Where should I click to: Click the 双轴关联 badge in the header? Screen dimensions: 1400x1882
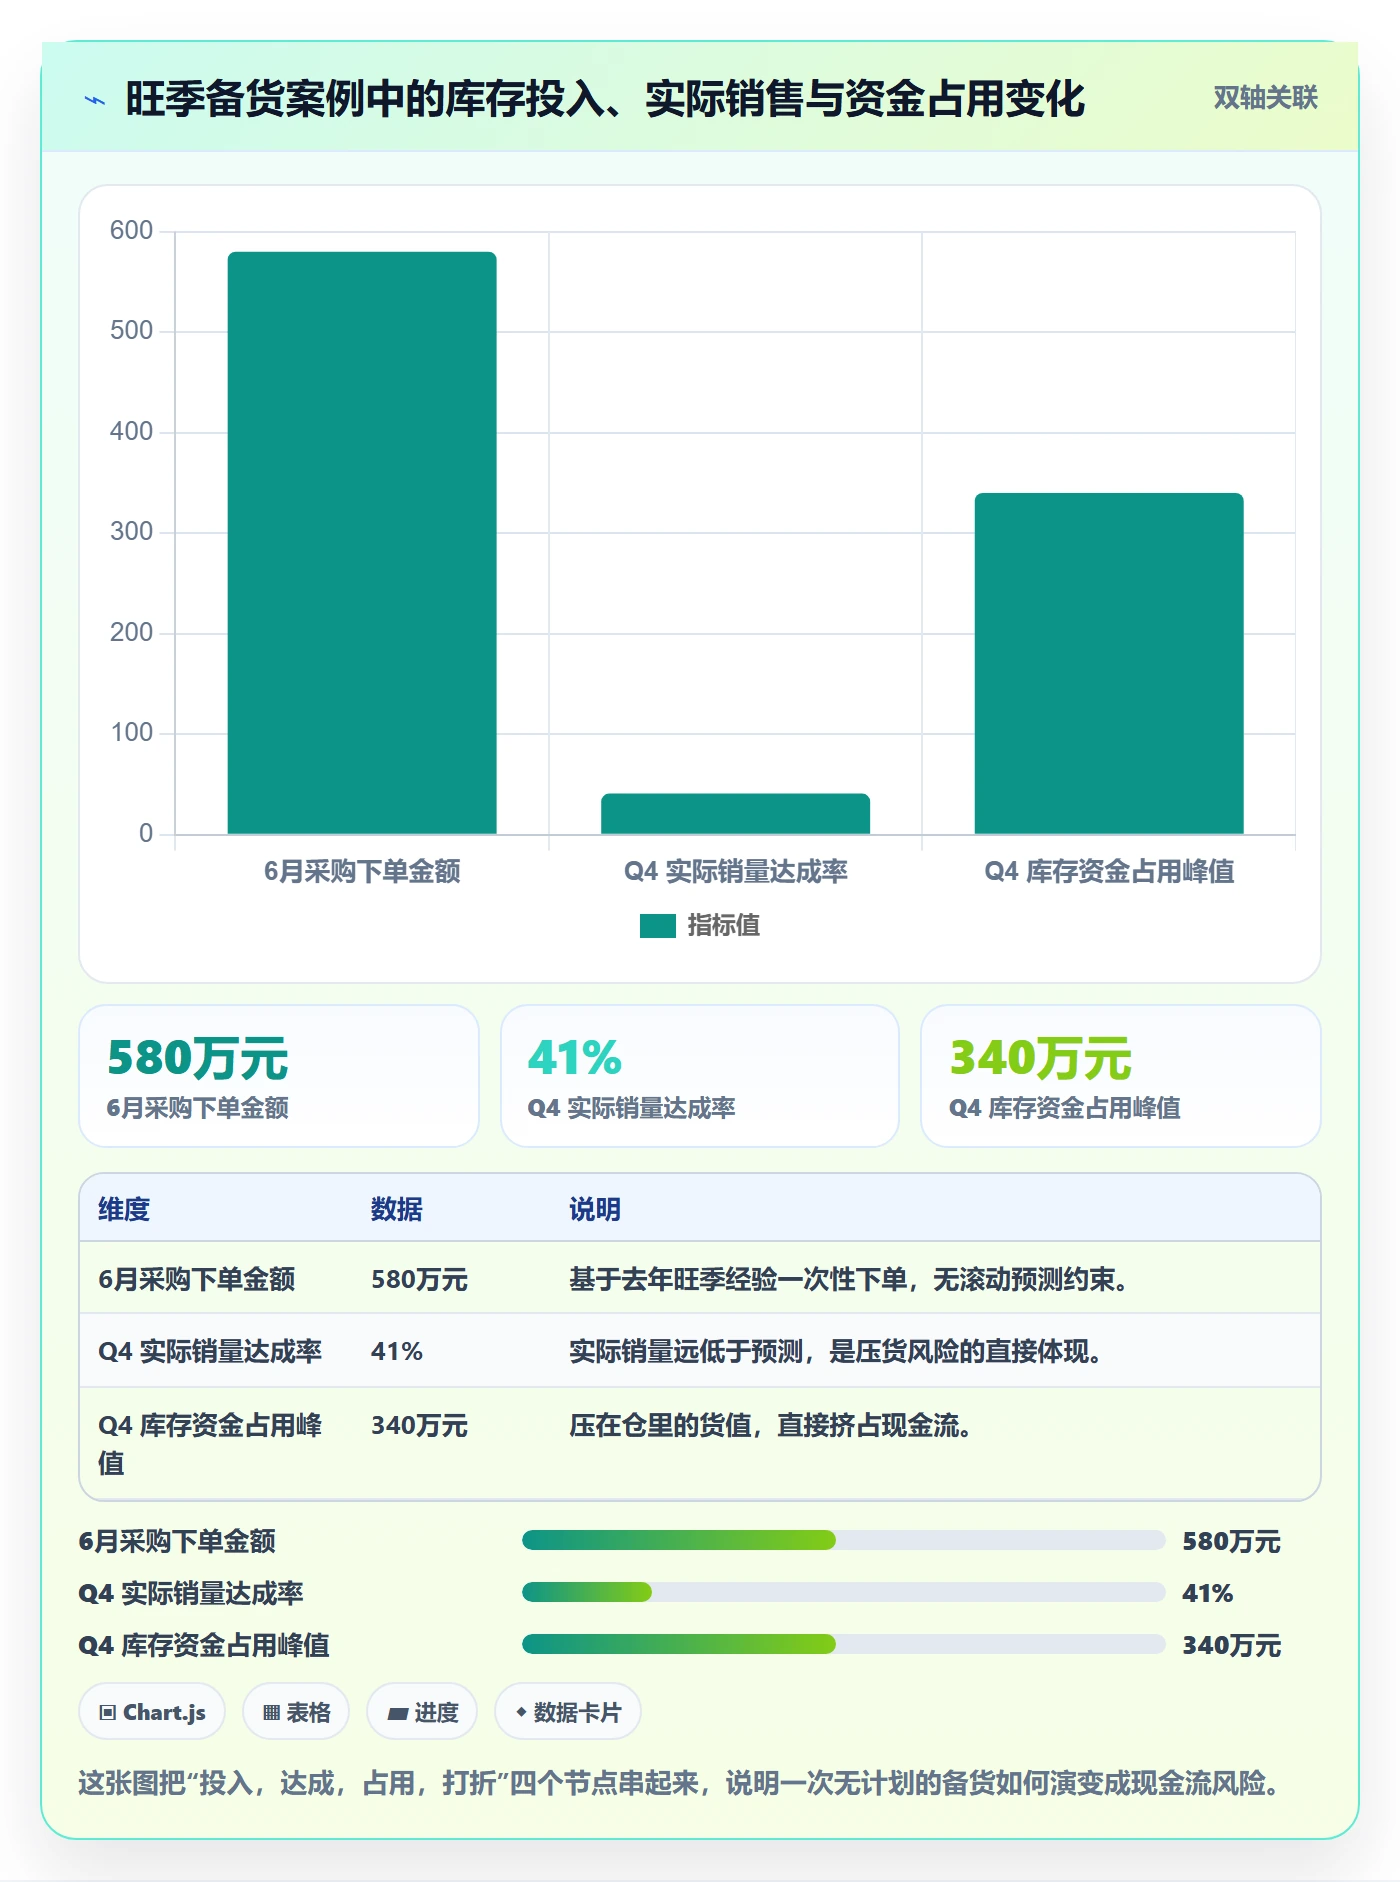click(x=1265, y=98)
